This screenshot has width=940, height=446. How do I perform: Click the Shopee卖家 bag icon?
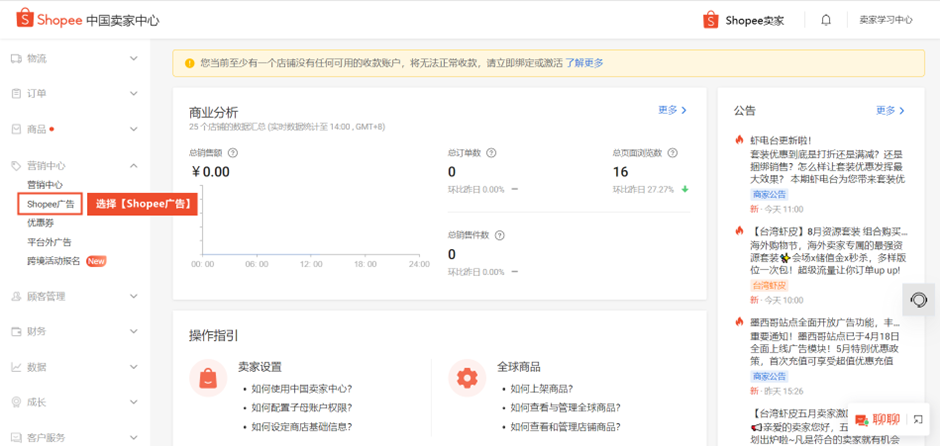tap(711, 20)
